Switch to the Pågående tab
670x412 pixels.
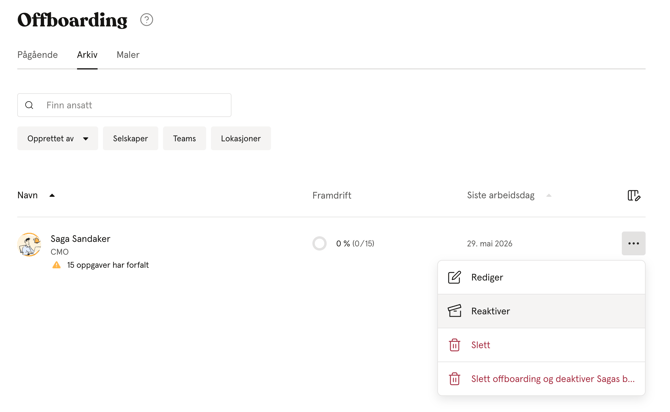click(x=38, y=55)
